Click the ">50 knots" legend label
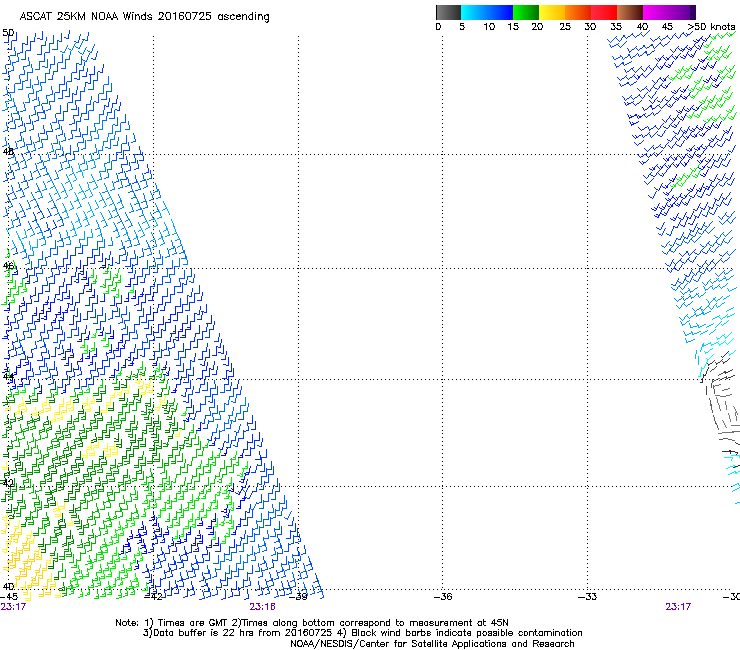The image size is (740, 650). tap(711, 27)
